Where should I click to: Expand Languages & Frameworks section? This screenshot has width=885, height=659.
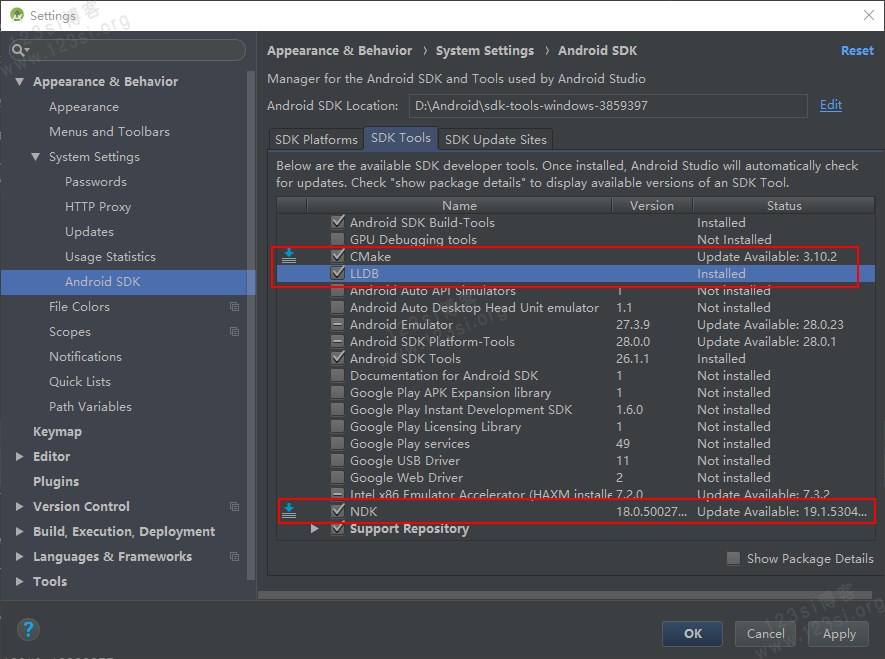click(x=20, y=556)
